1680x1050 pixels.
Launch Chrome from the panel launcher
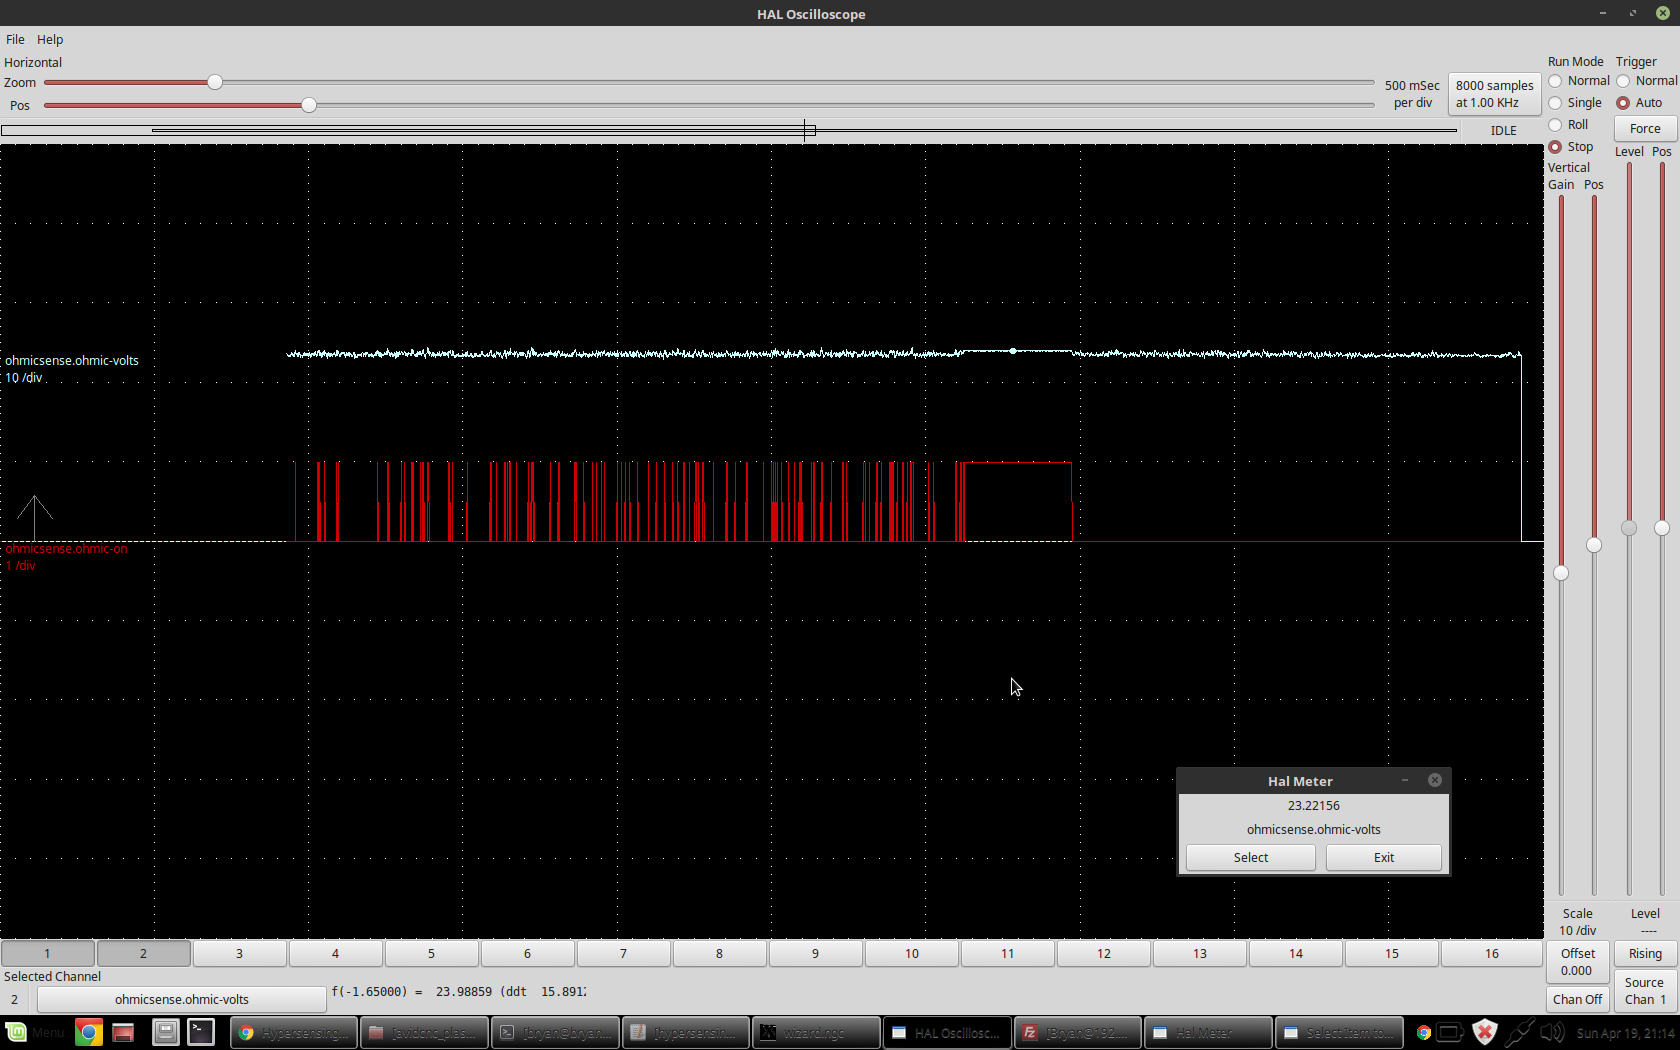pos(88,1033)
